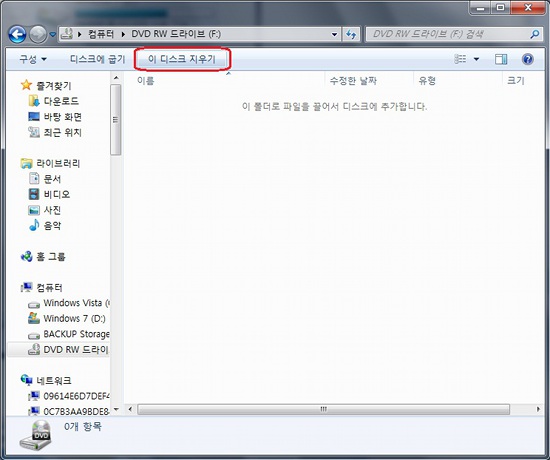This screenshot has height=460, width=550.
Task: Select DVD RW 드라이브 (F:) breadcrumb
Action: 176,34
